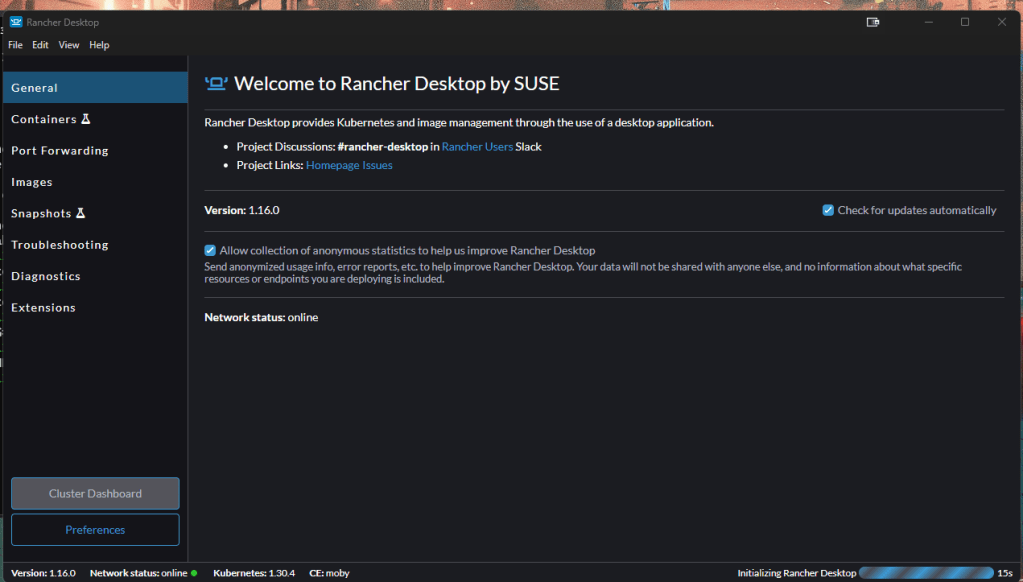This screenshot has width=1023, height=582.
Task: Click the 15s timer in status bar
Action: pos(1005,573)
